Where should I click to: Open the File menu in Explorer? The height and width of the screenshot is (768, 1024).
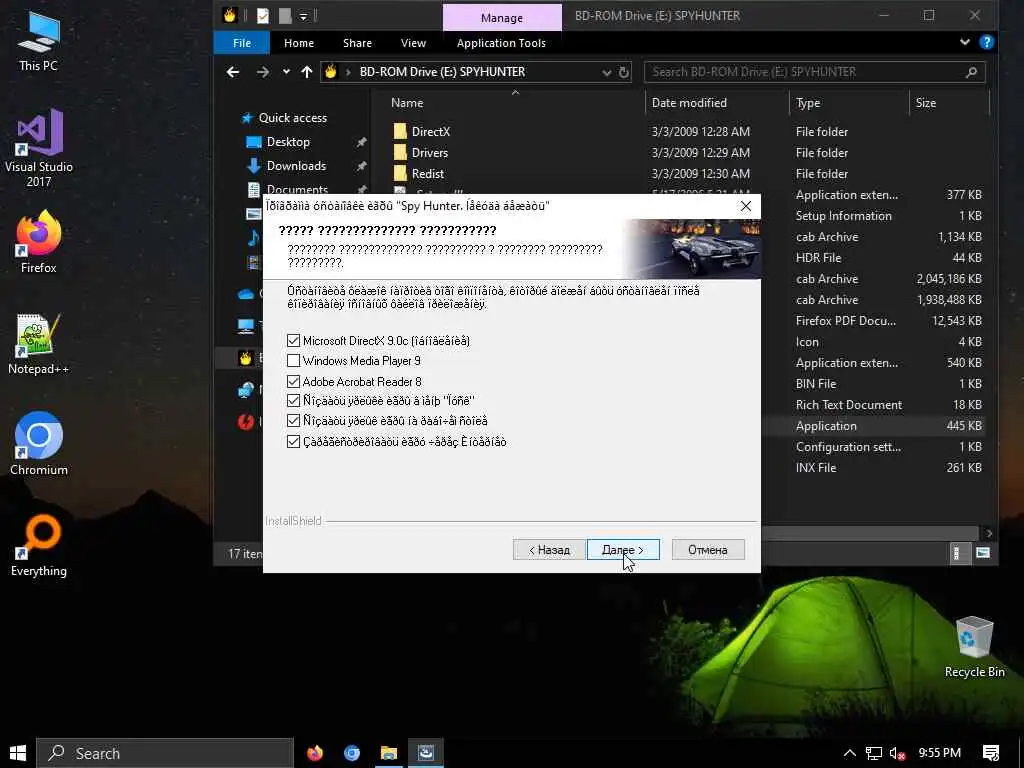click(x=242, y=43)
